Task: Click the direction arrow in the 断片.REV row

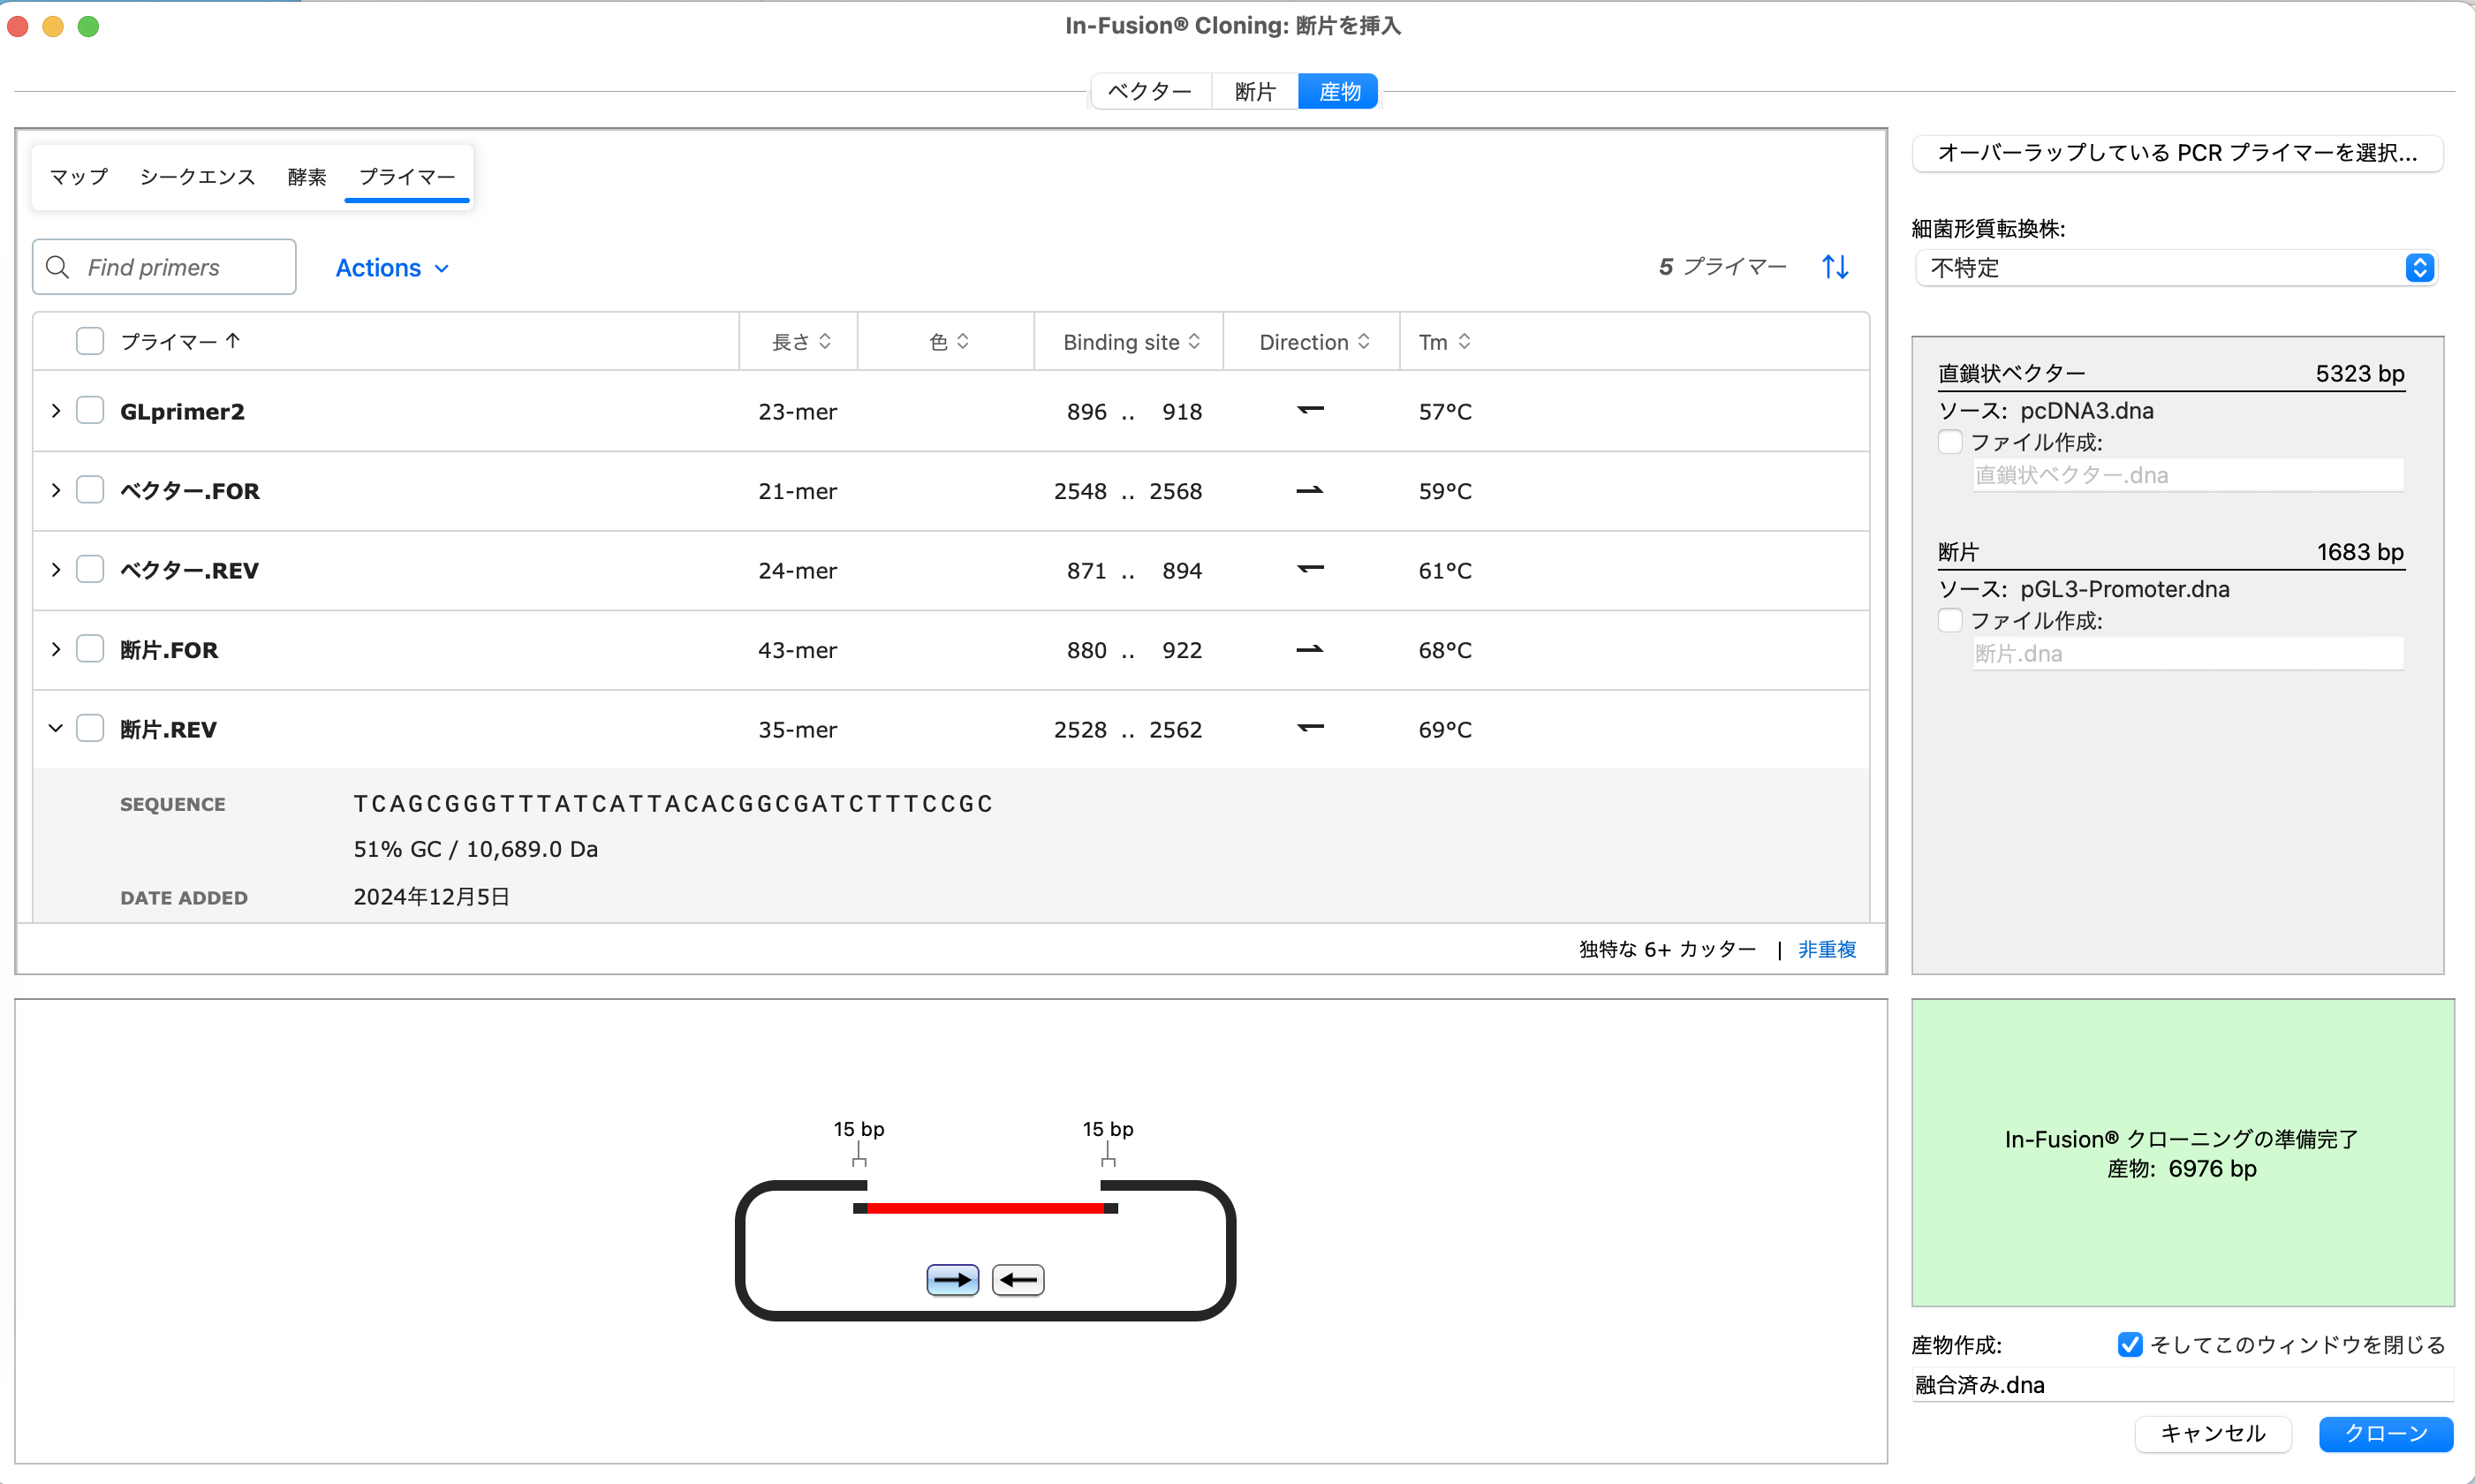Action: 1310,728
